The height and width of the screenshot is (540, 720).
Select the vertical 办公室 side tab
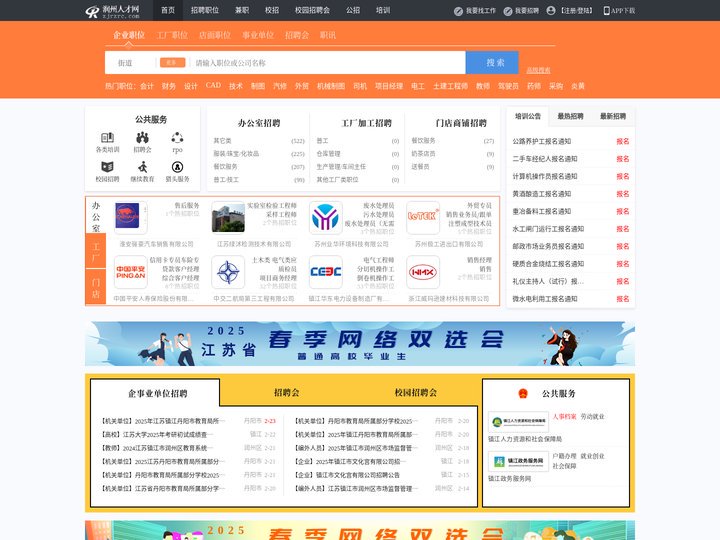coord(96,216)
